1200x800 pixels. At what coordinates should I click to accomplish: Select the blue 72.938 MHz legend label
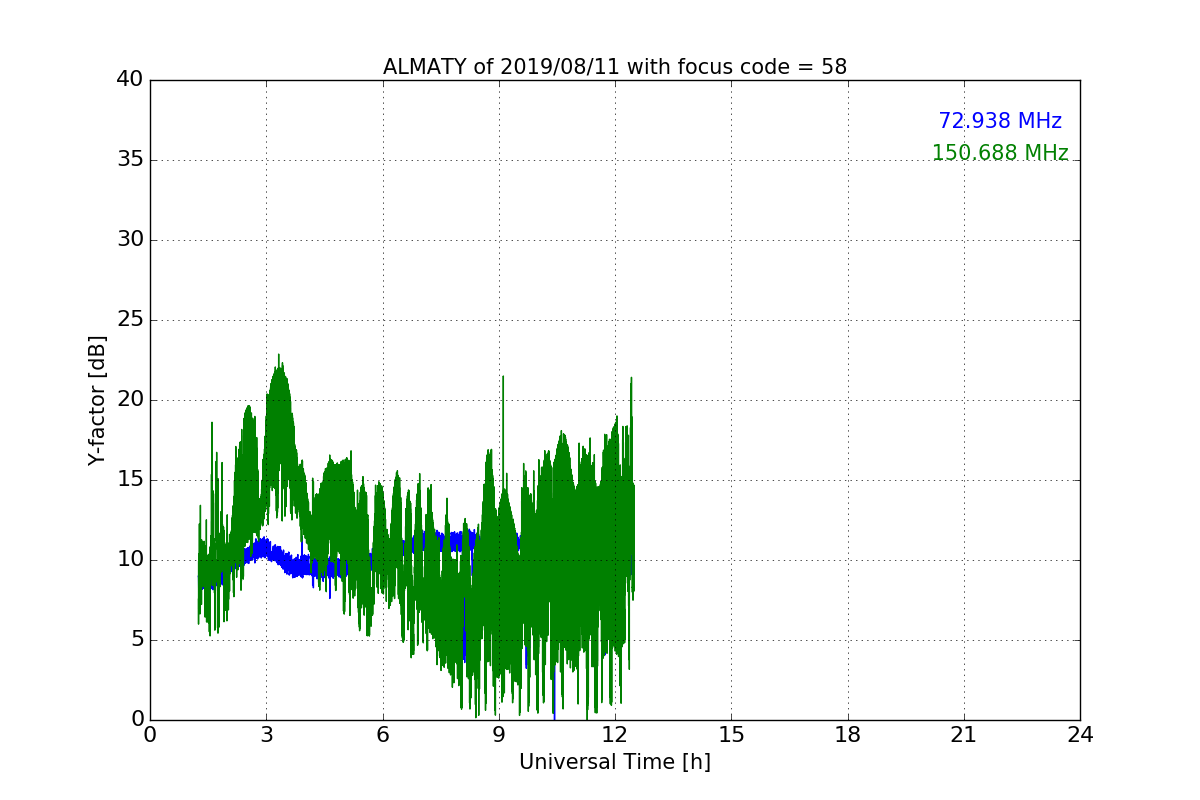pos(1000,121)
